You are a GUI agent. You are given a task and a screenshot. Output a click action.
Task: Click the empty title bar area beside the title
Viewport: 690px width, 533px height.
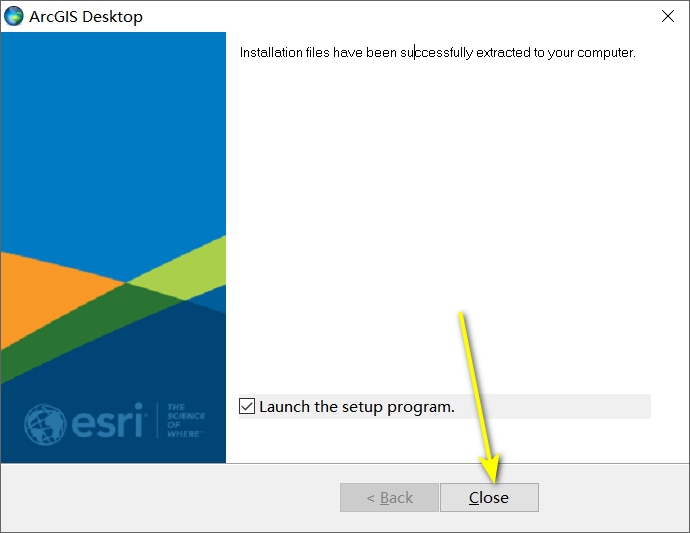click(396, 16)
